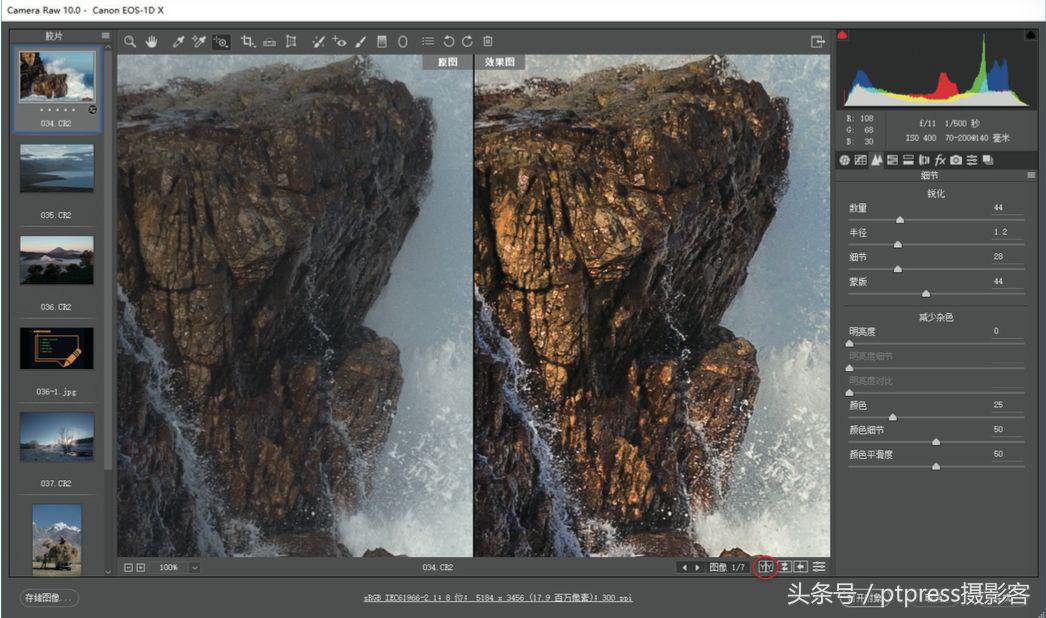Switch to the Tone Curve tab
This screenshot has width=1046, height=618.
tap(859, 160)
